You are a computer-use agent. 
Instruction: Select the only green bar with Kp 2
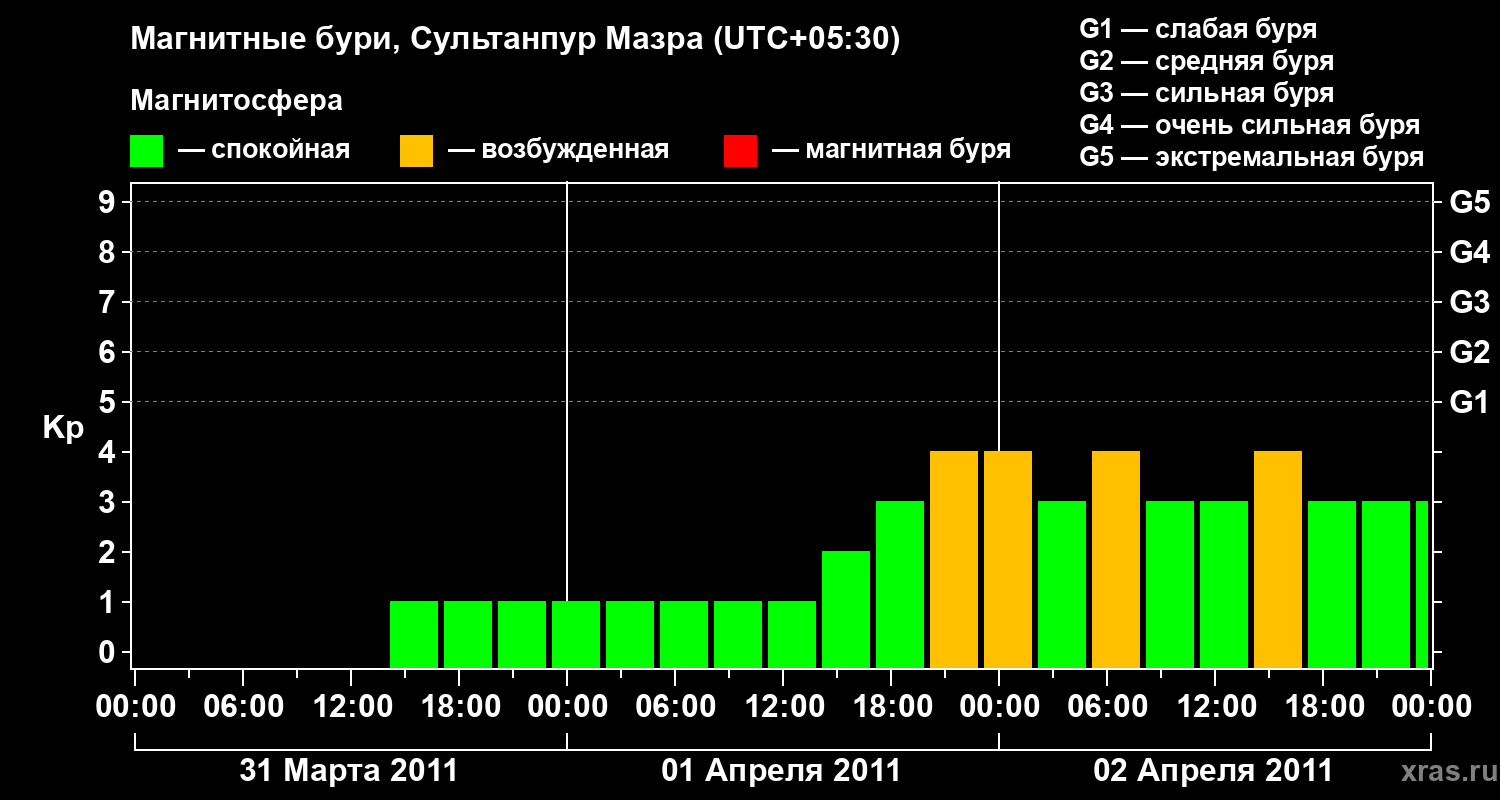846,608
